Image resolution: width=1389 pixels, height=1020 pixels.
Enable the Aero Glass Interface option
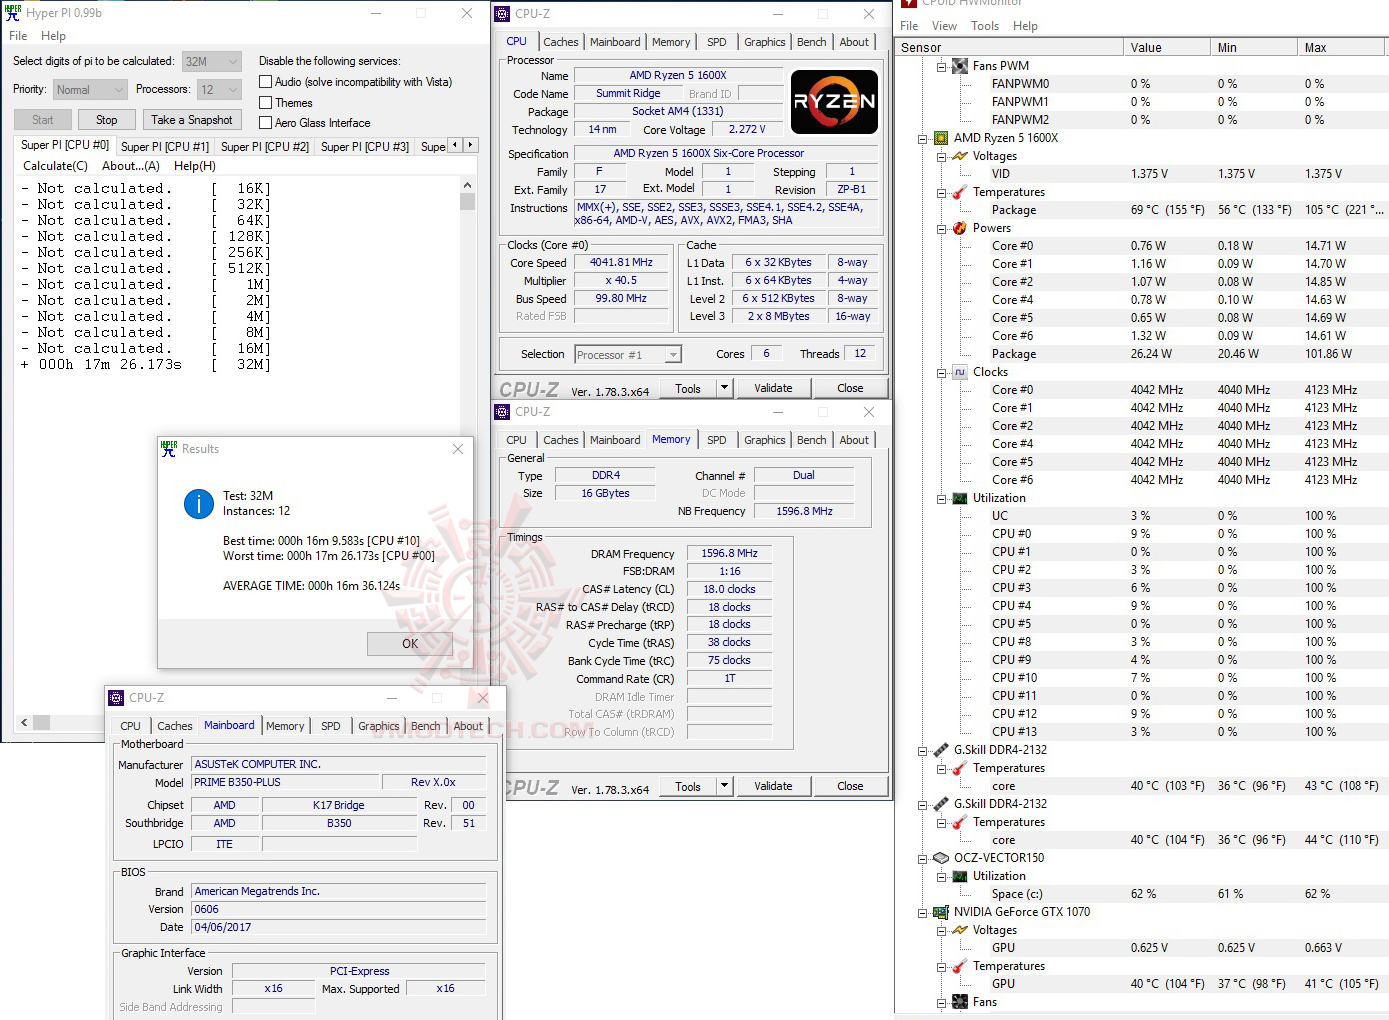pos(266,122)
